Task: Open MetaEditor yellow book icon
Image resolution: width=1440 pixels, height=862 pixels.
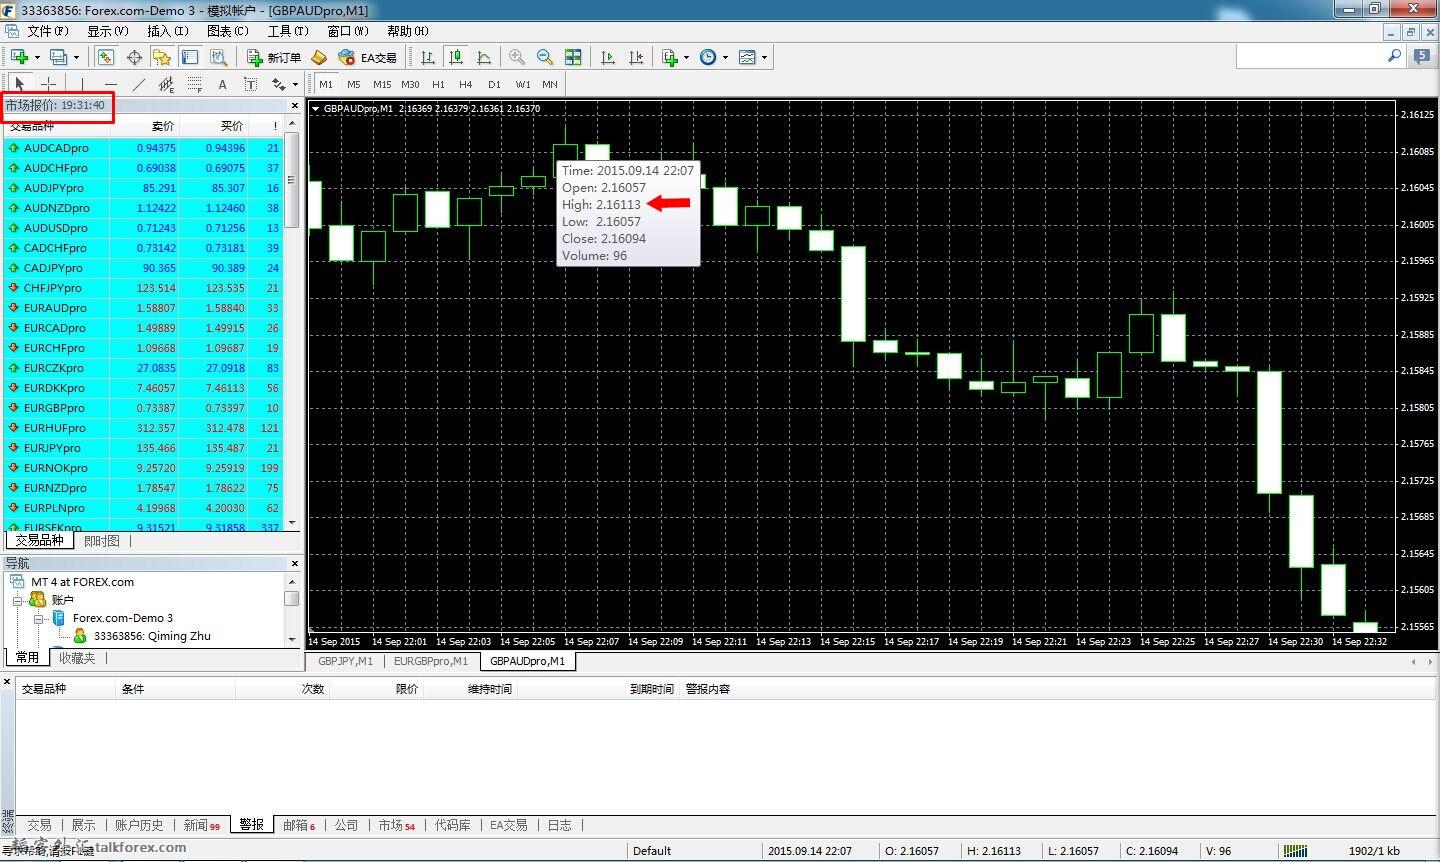Action: [319, 57]
